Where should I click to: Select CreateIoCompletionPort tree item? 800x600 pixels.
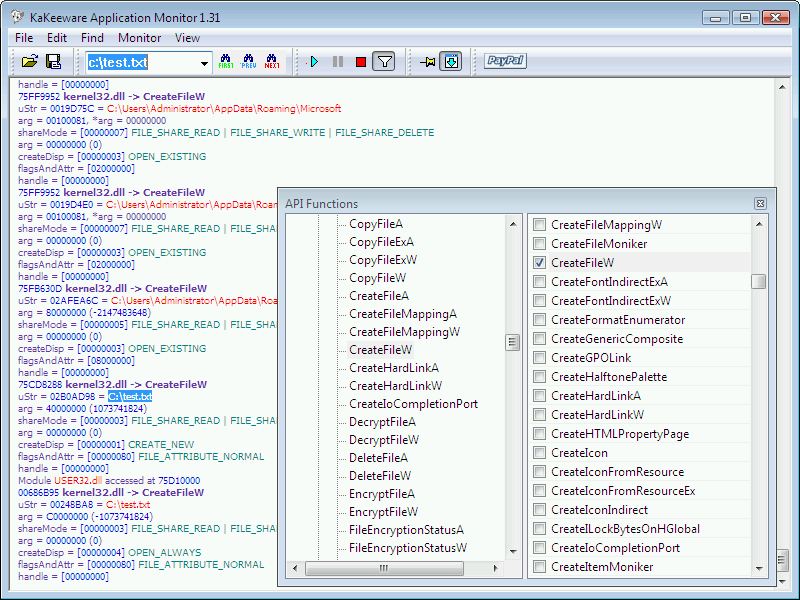[413, 404]
